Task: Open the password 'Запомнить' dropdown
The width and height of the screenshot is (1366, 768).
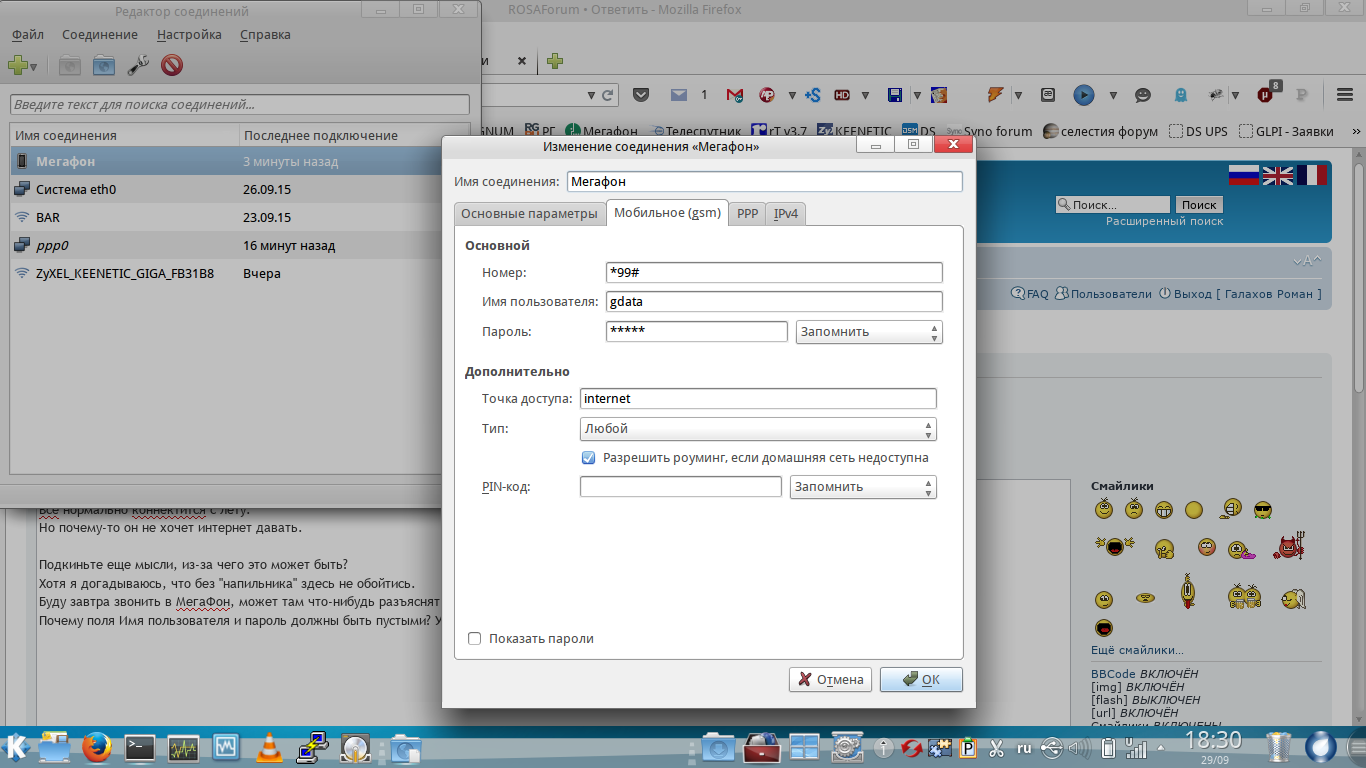Action: point(869,331)
